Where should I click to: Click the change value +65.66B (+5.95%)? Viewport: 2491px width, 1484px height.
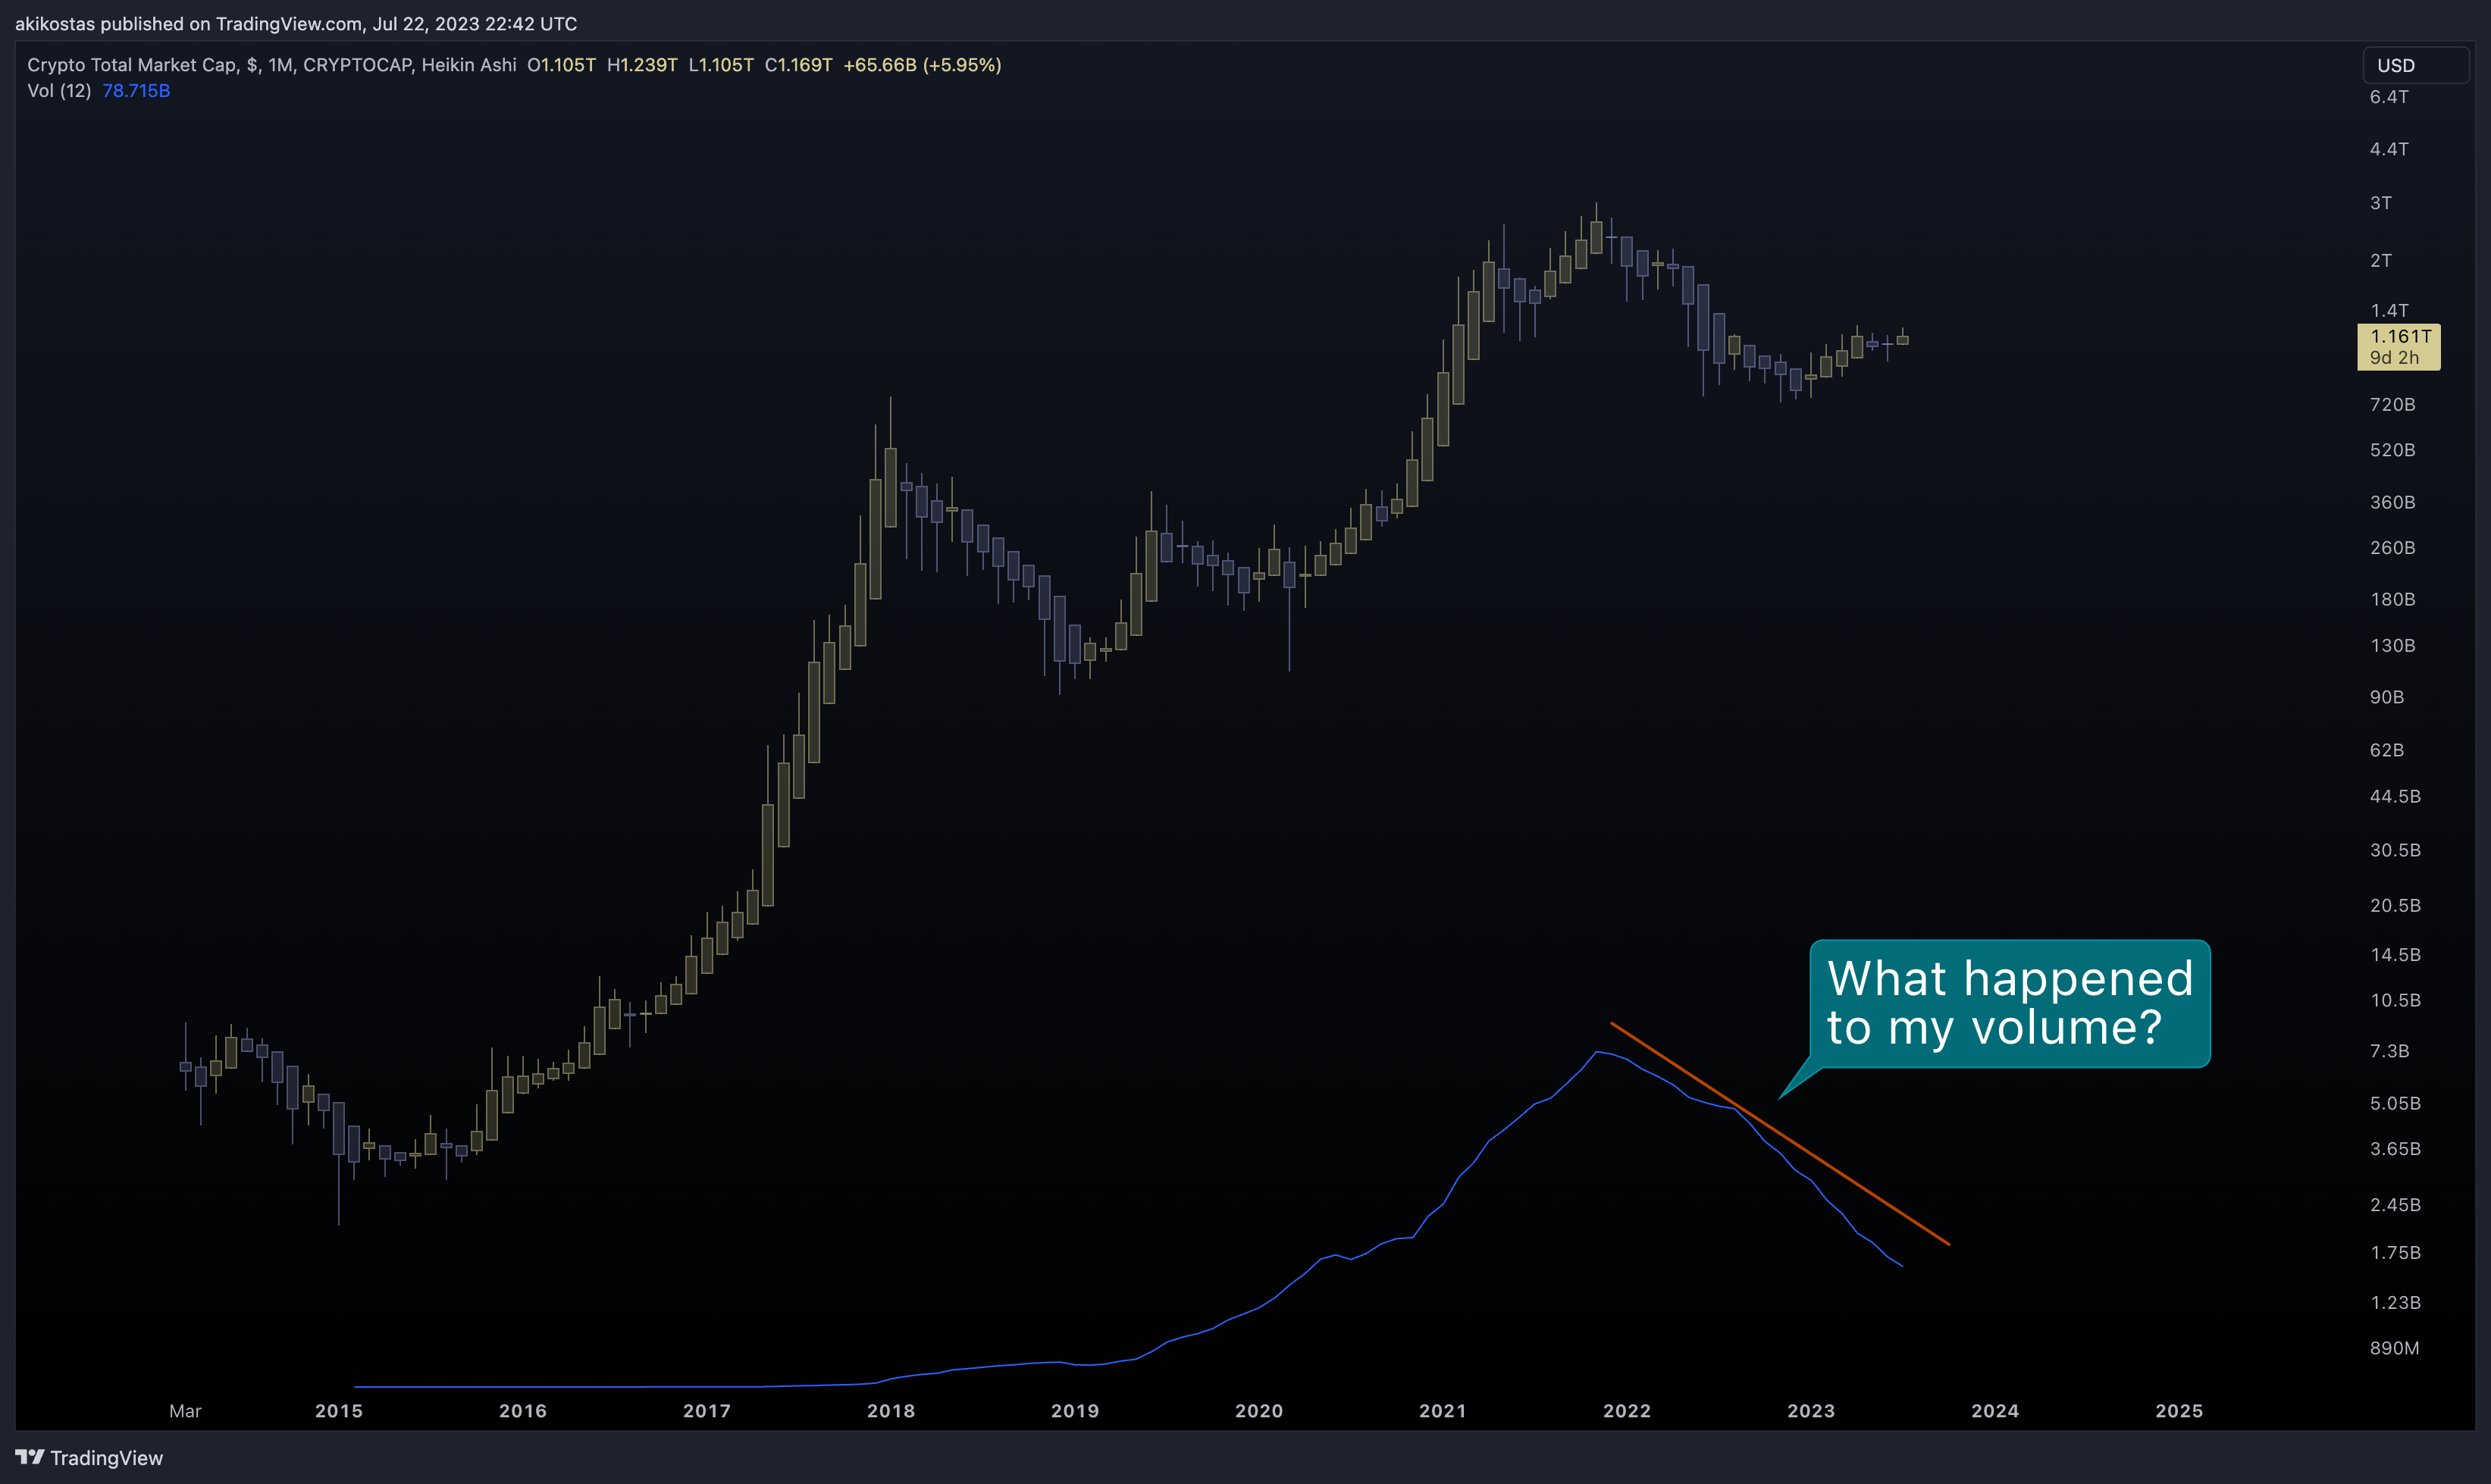(x=922, y=65)
